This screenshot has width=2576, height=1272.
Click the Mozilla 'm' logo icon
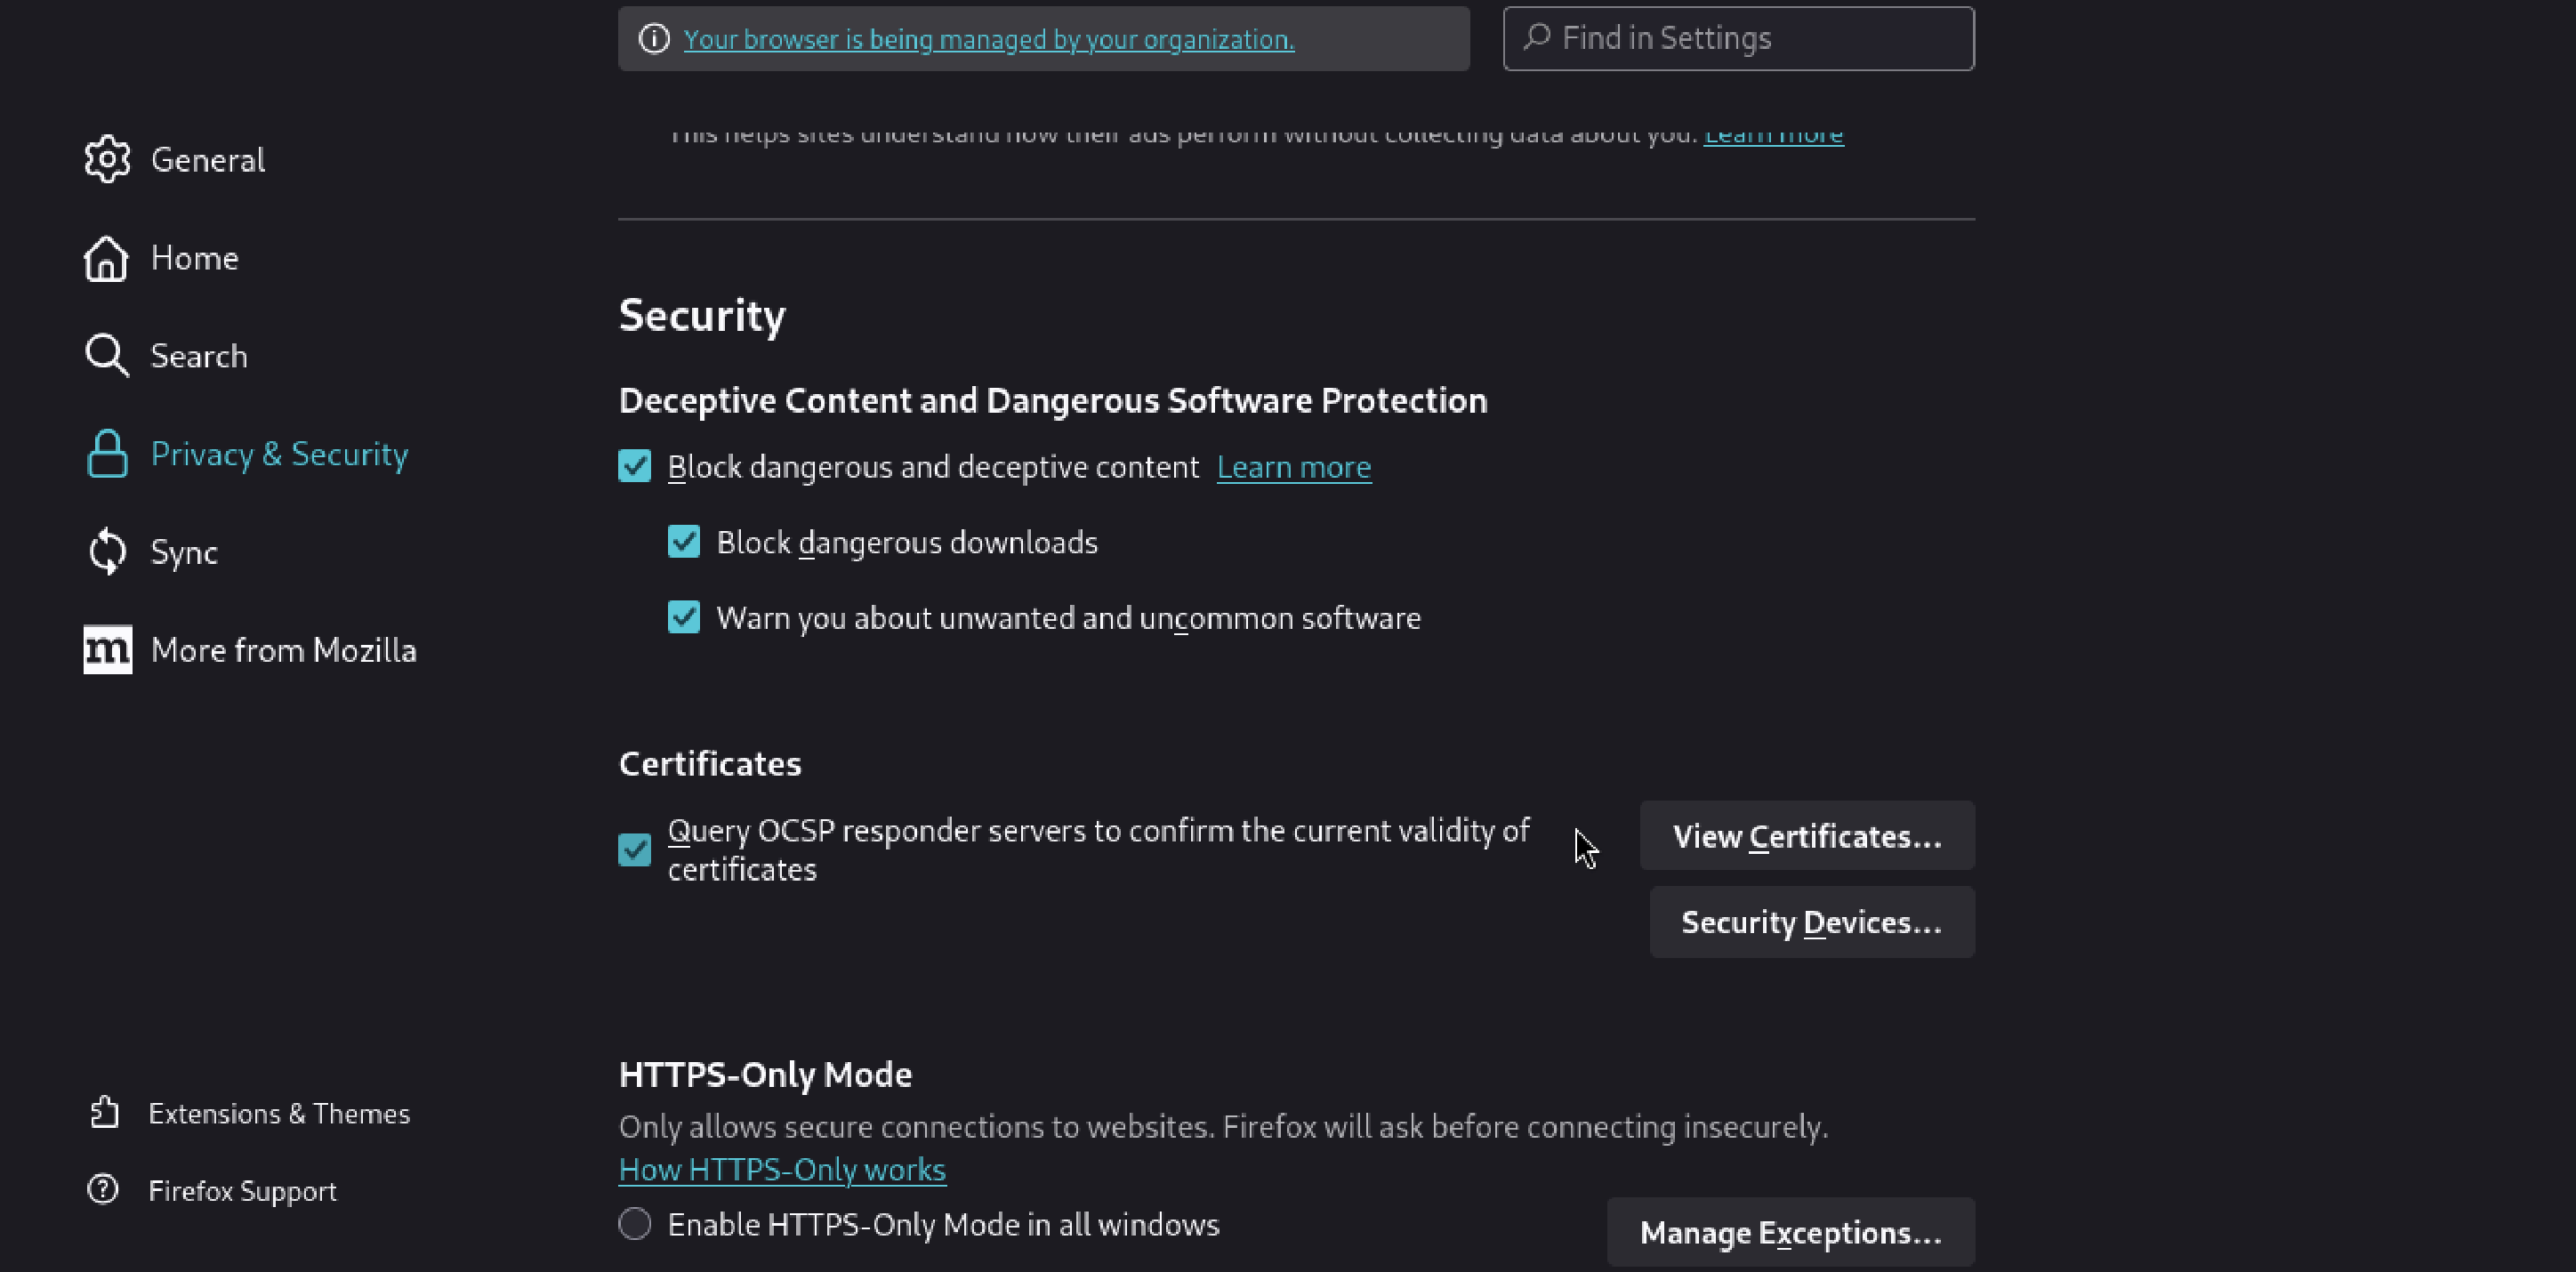[x=107, y=650]
